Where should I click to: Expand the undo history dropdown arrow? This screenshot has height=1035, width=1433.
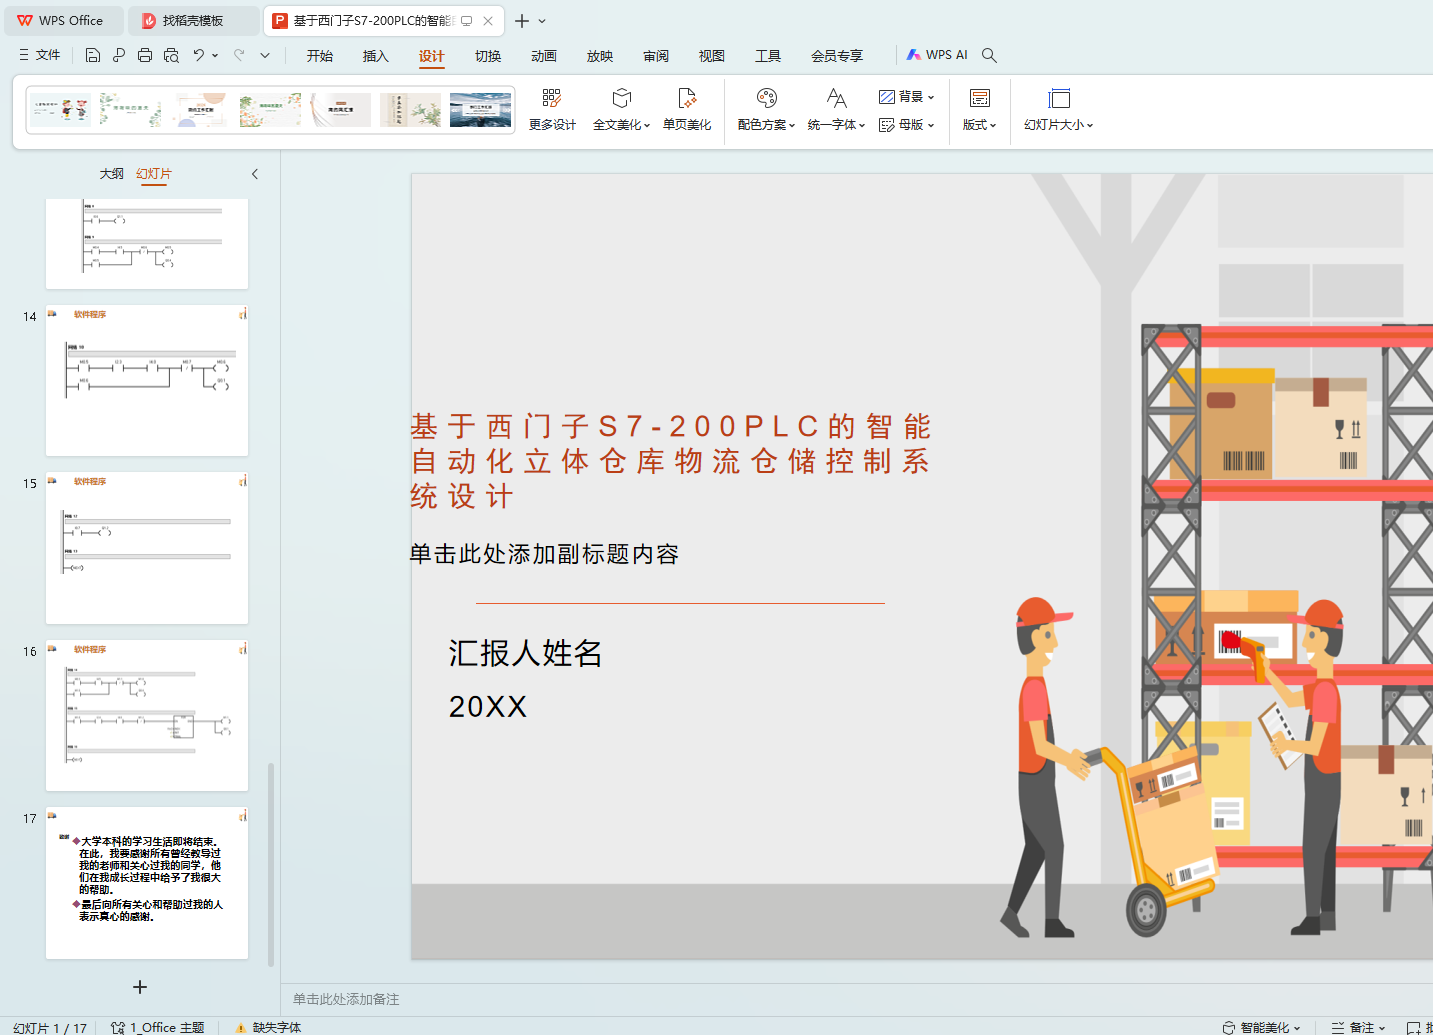(x=216, y=55)
